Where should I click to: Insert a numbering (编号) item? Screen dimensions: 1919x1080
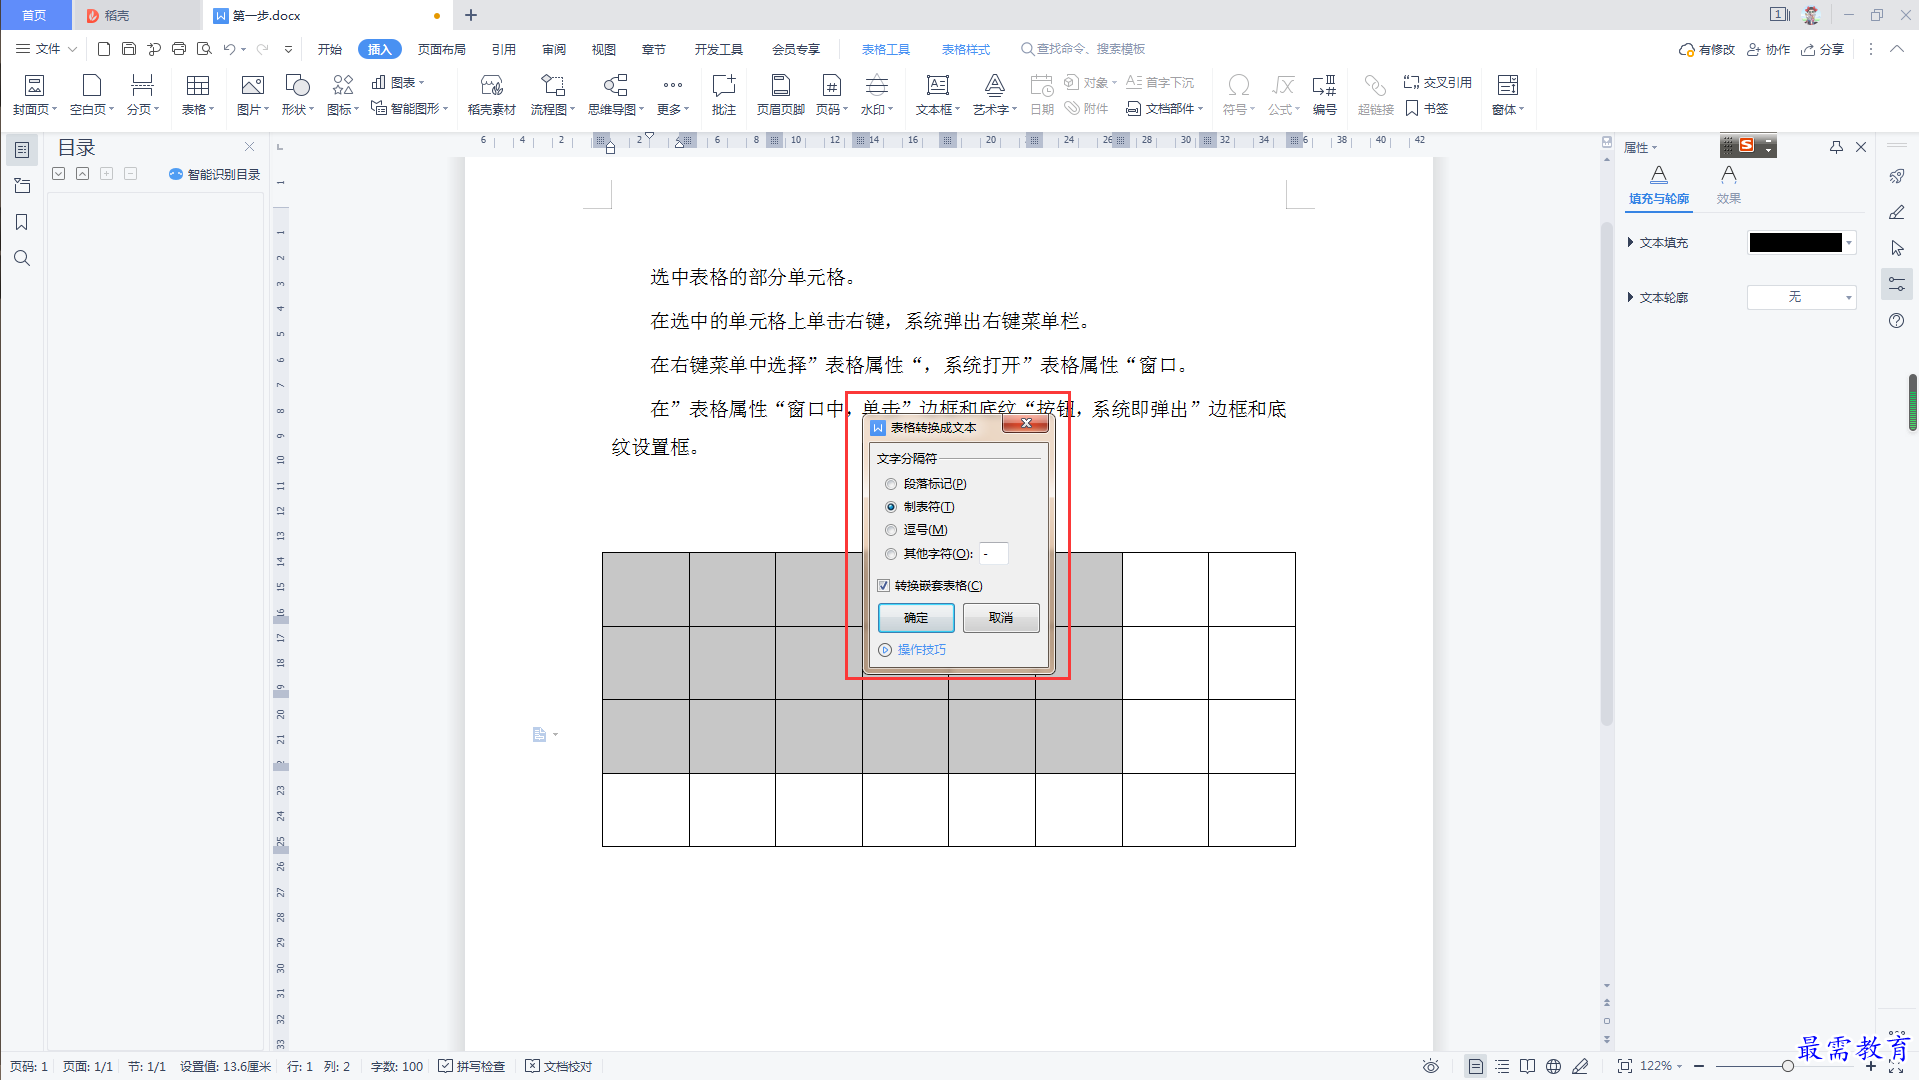[1325, 95]
